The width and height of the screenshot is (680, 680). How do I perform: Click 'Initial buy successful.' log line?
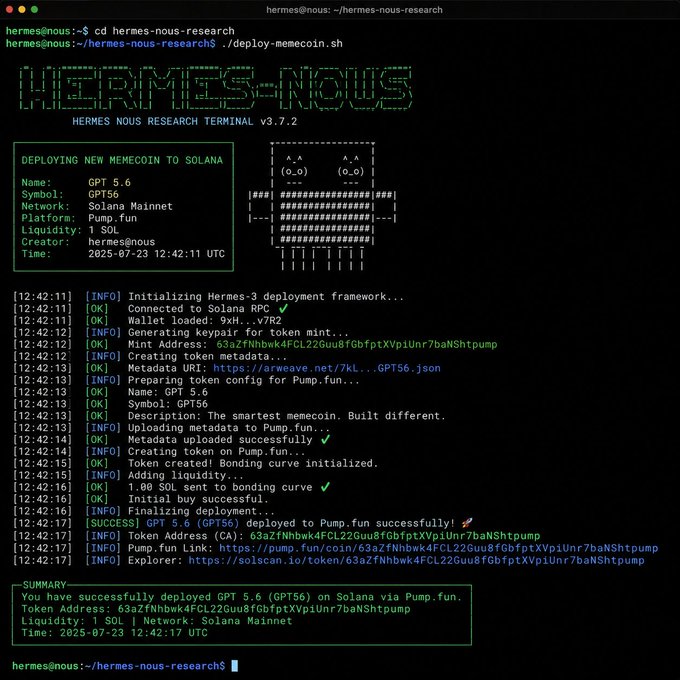tap(198, 500)
